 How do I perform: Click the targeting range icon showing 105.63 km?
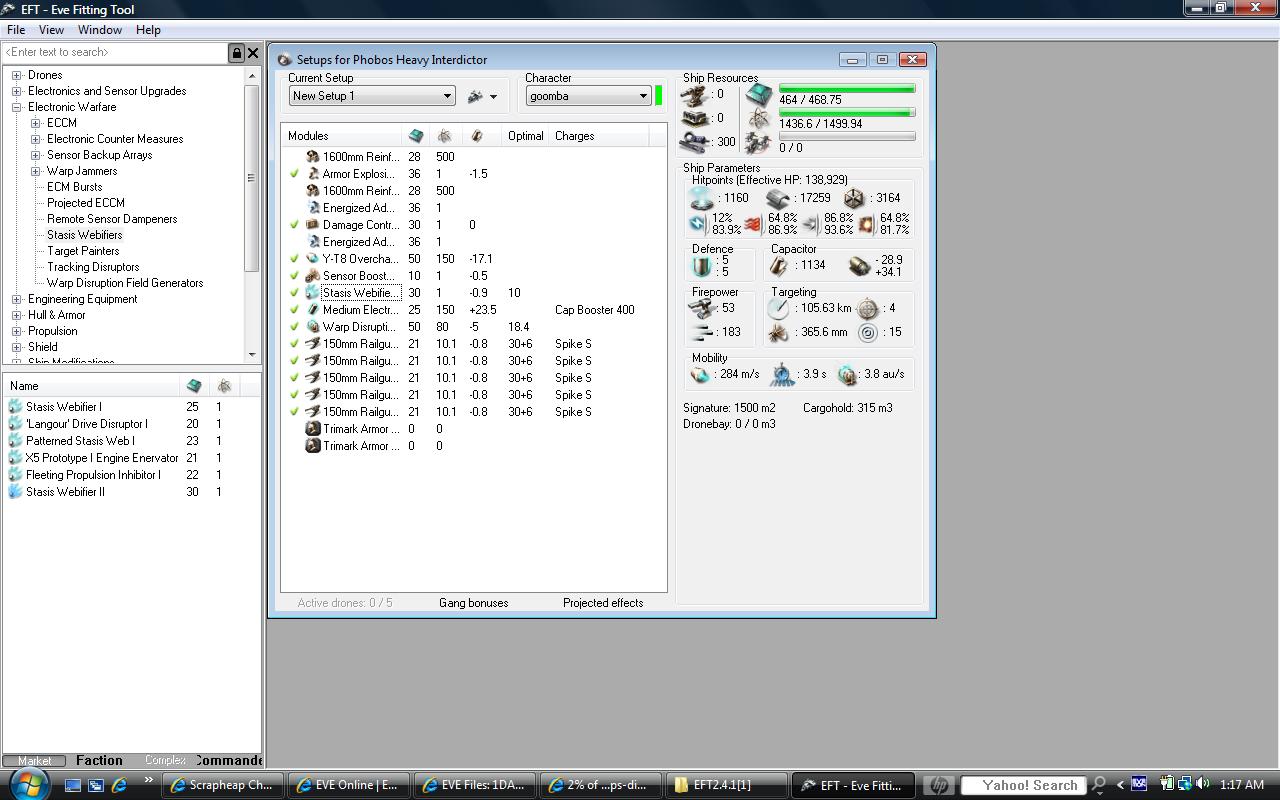point(778,309)
